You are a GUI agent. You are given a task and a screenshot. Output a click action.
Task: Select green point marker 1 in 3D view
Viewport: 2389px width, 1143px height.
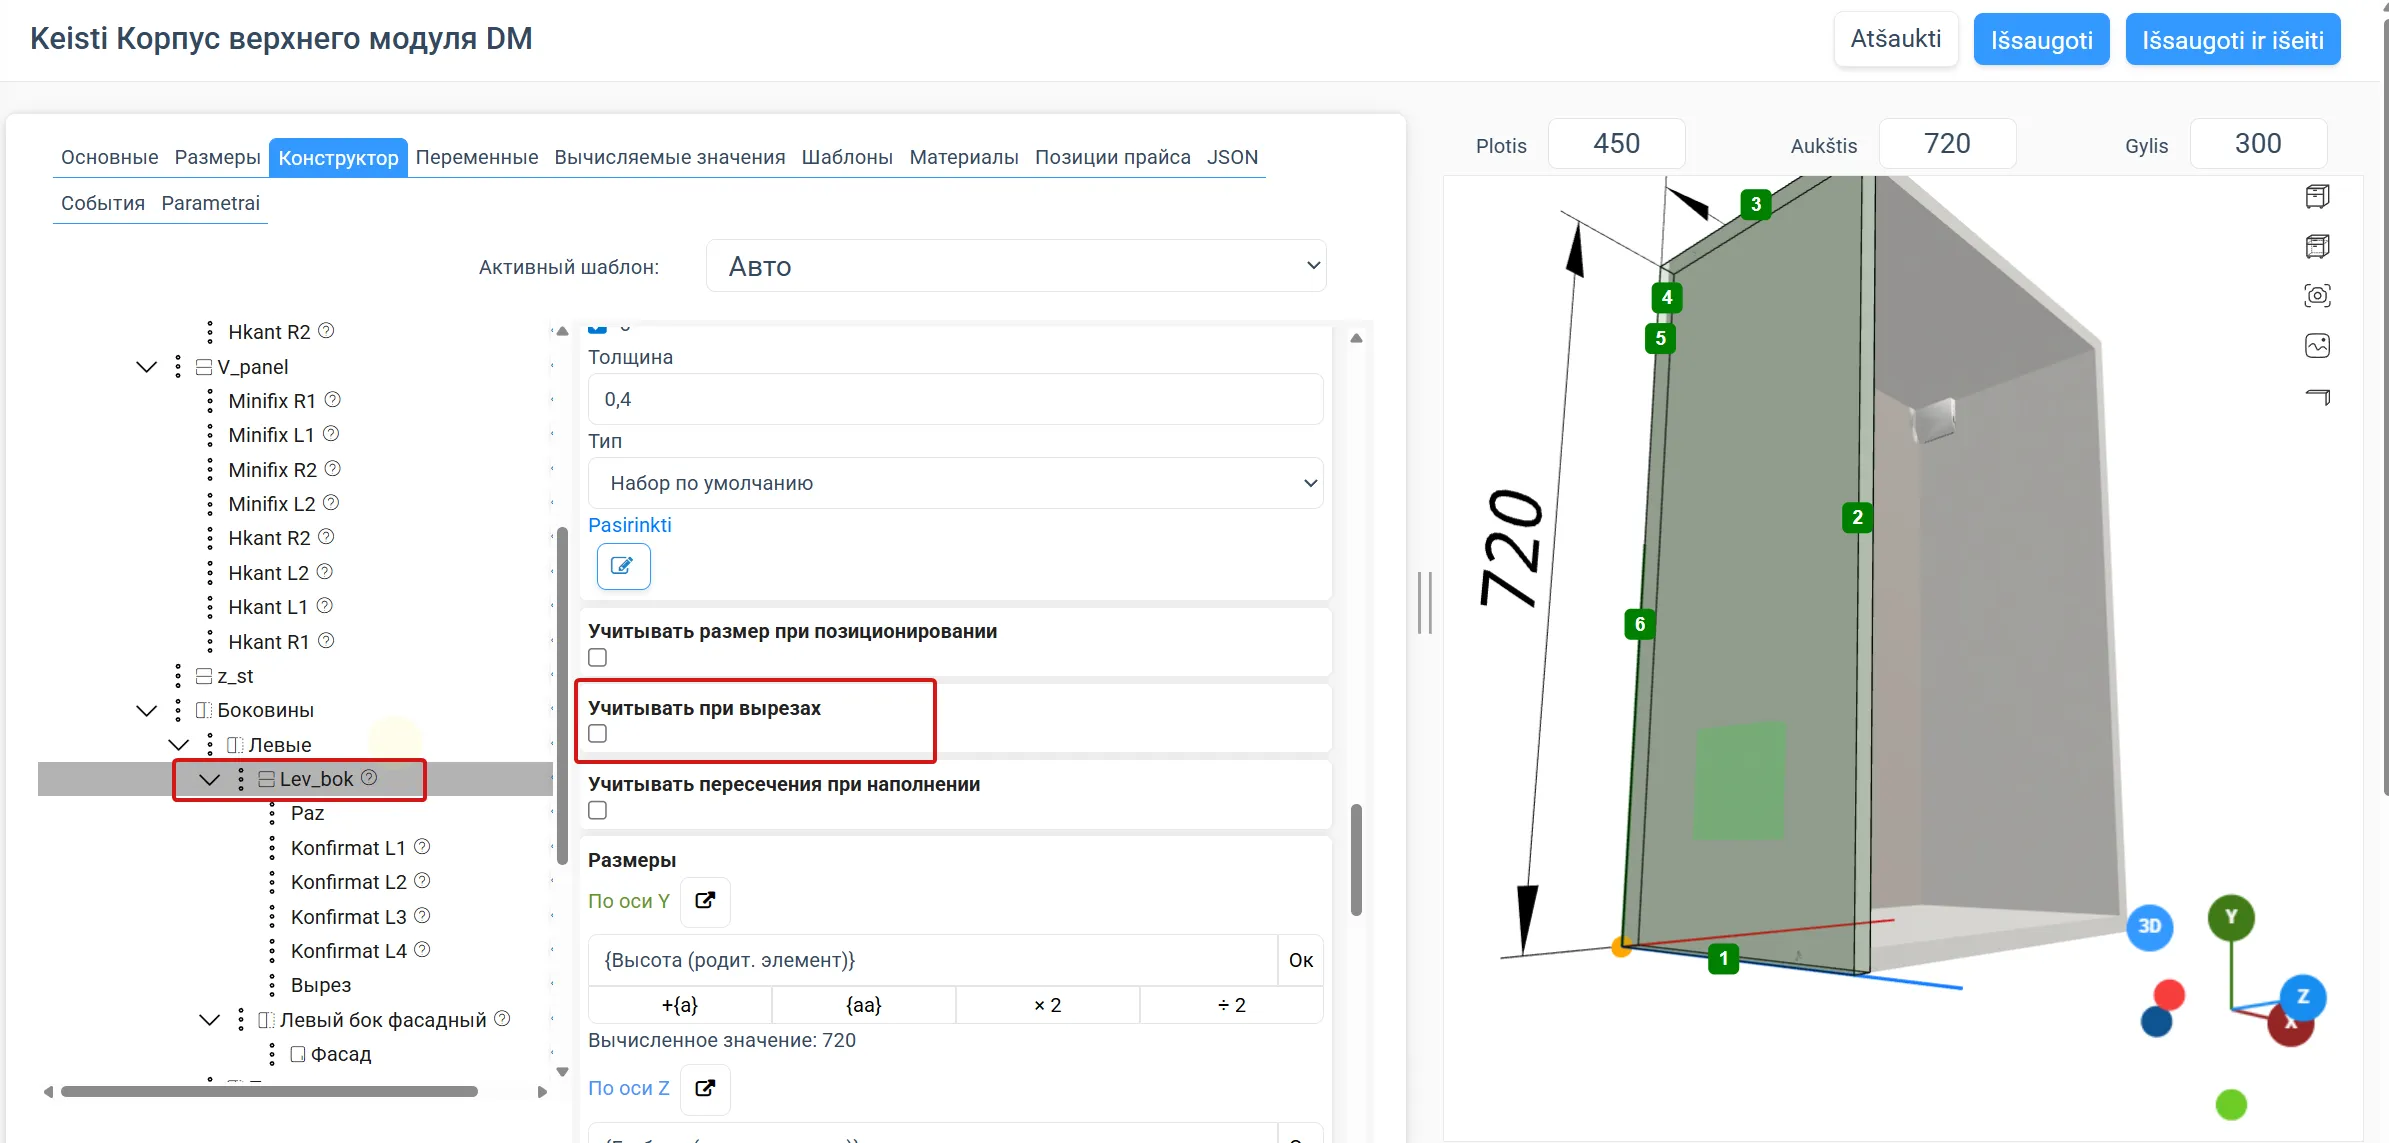pos(1723,958)
